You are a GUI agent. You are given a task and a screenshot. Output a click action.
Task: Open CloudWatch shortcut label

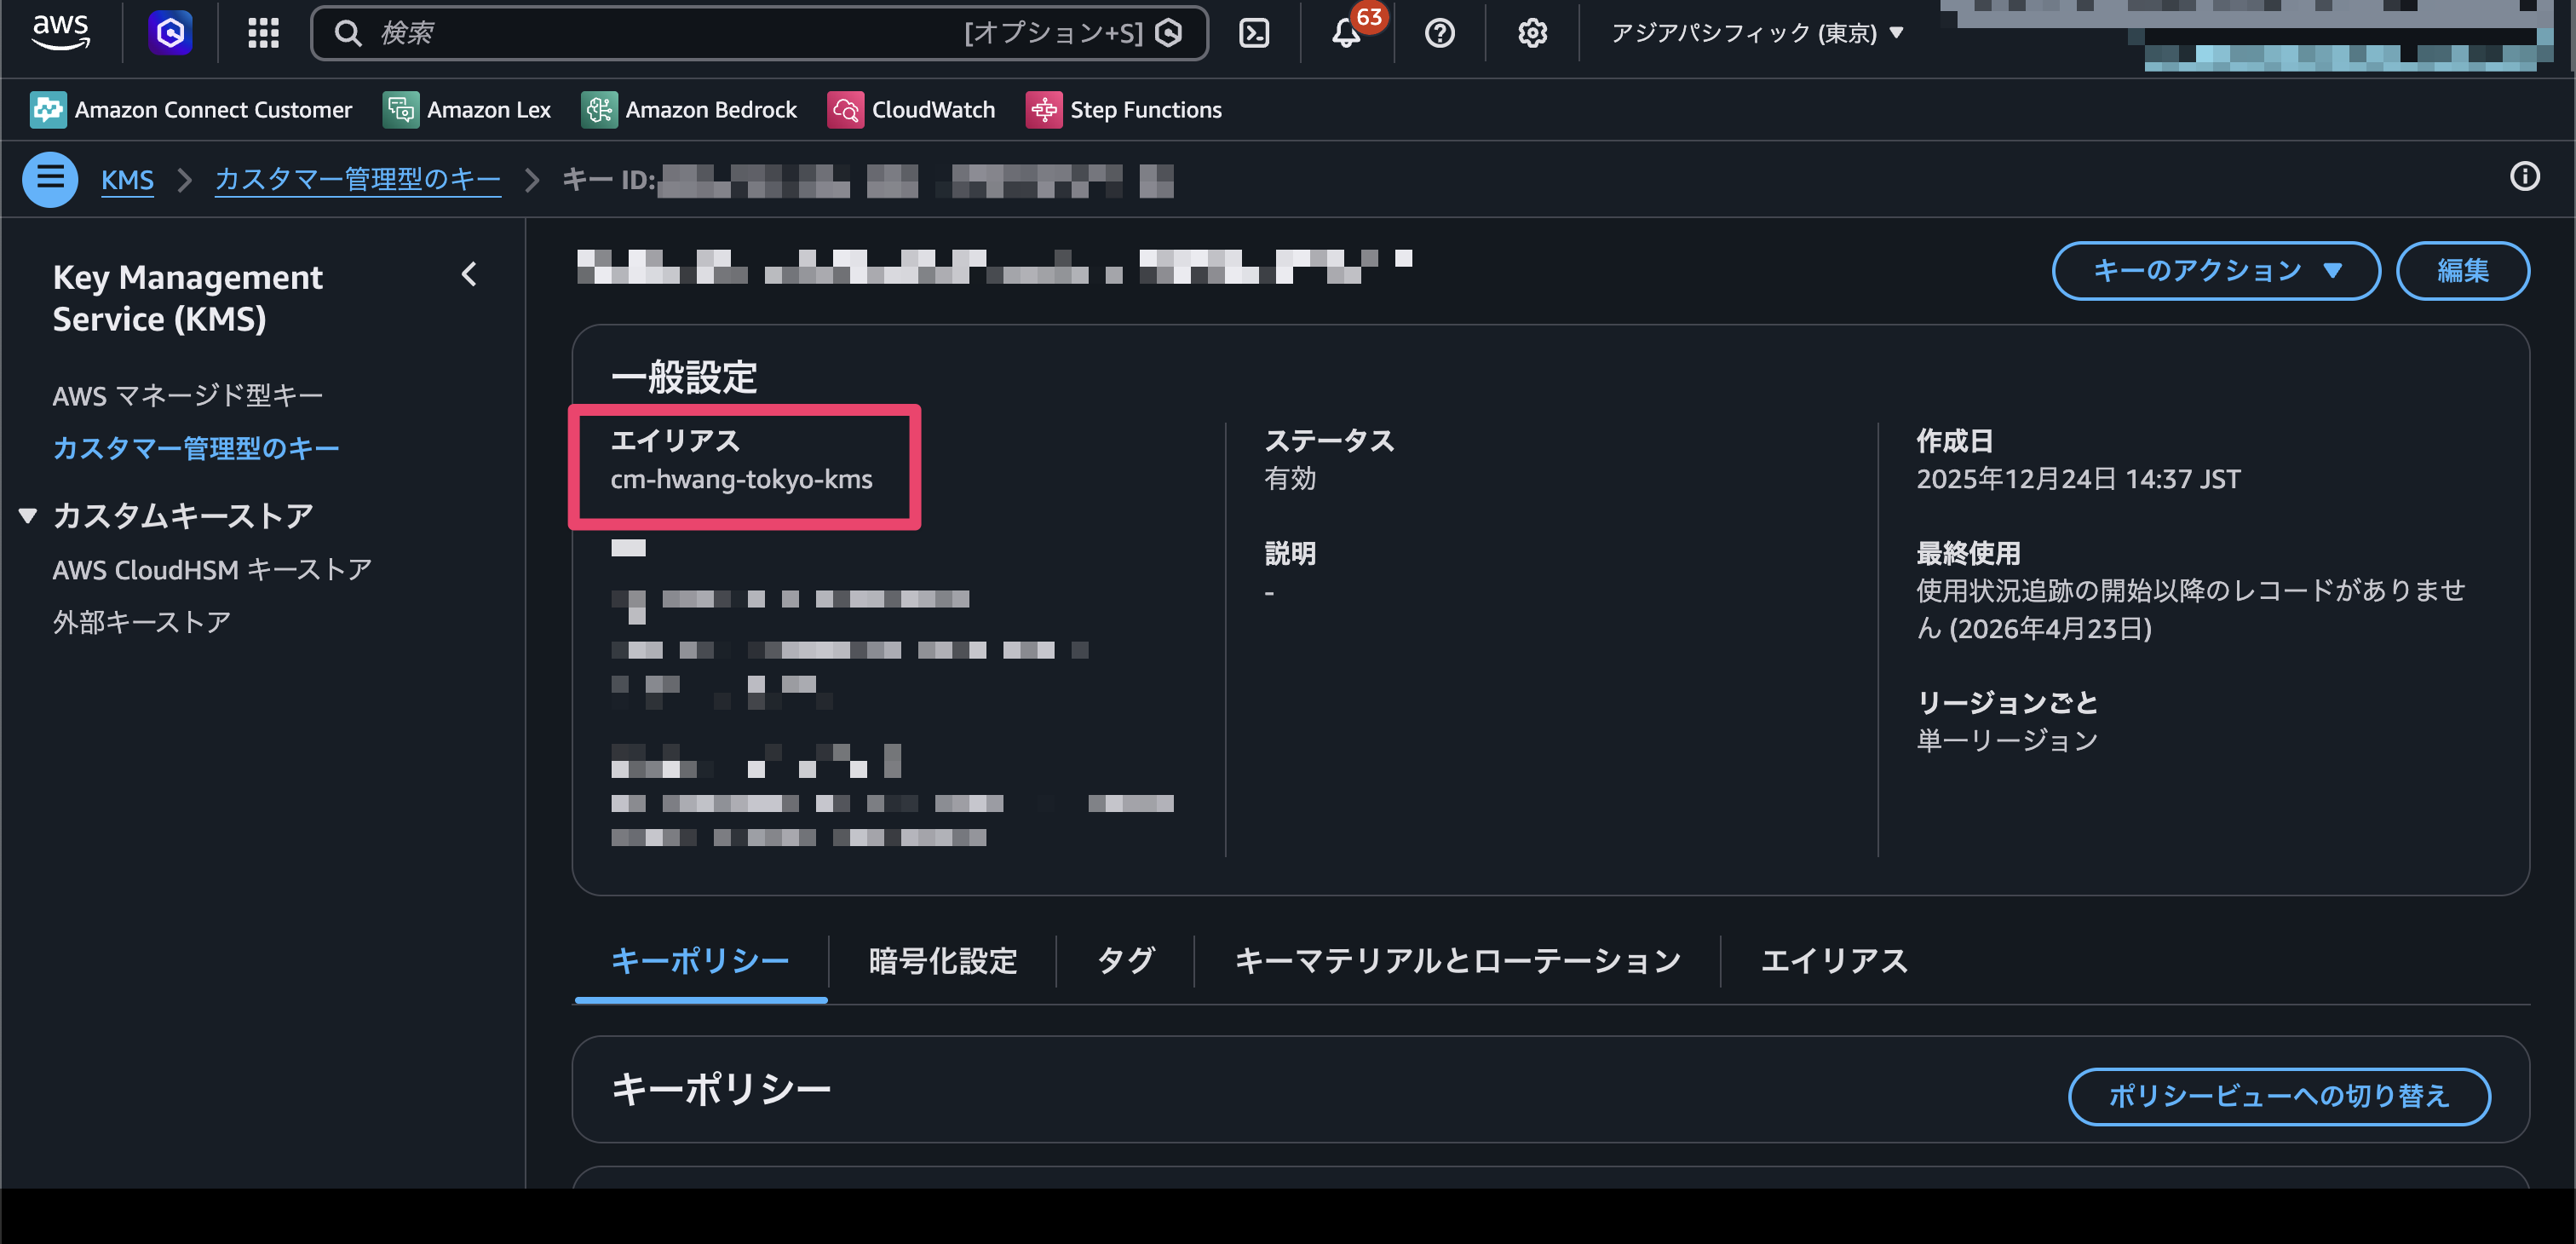coord(933,109)
